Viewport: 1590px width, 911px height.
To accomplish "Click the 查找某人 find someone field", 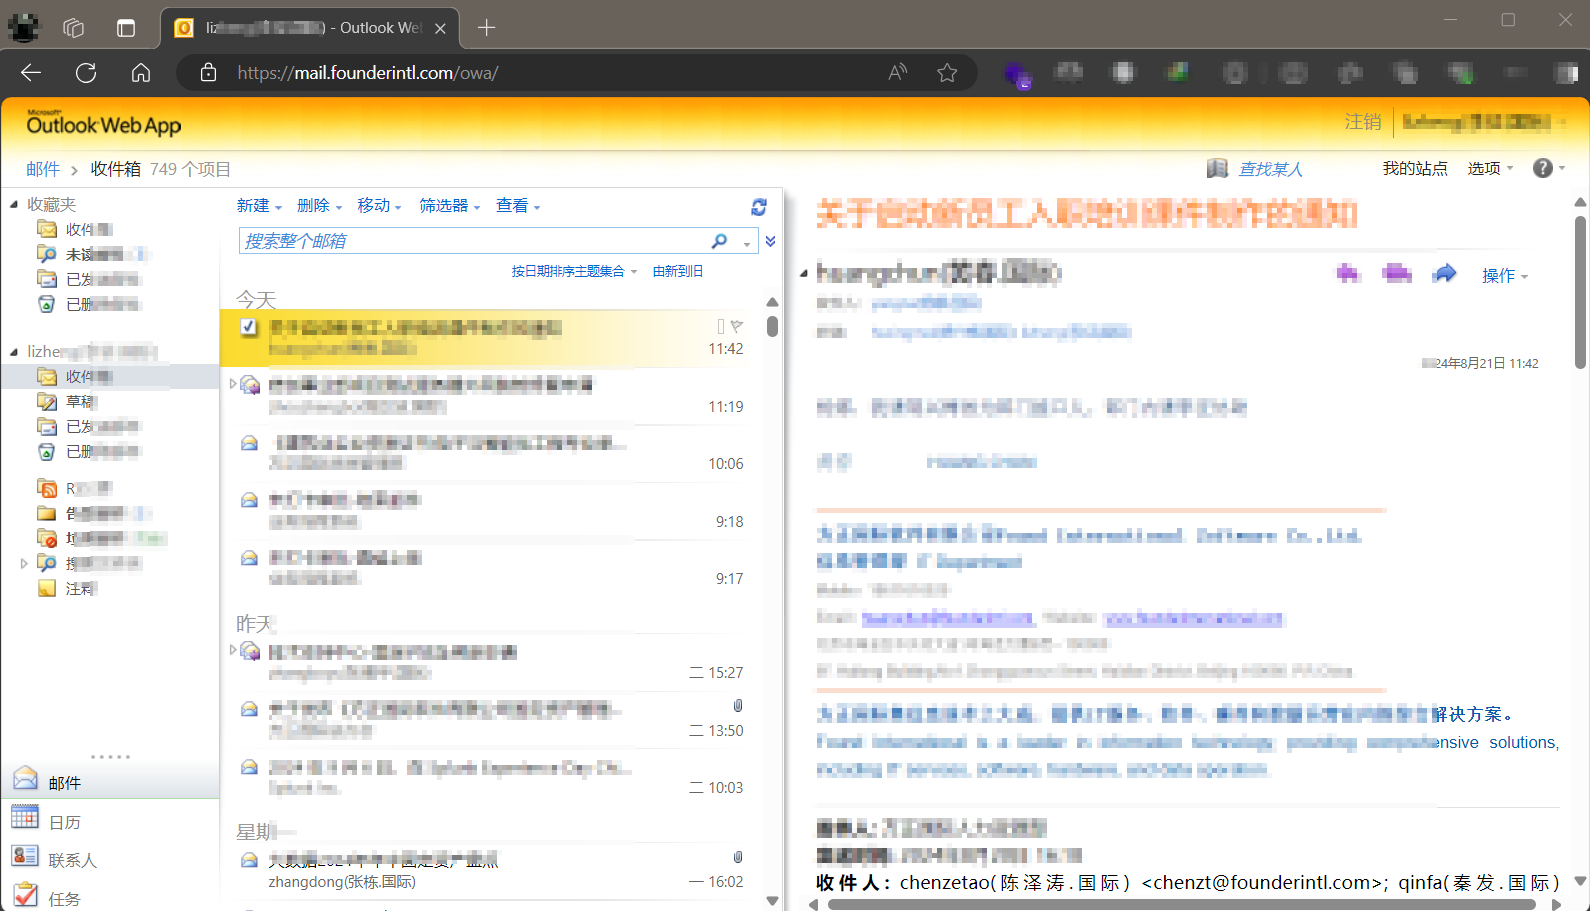I will [x=1271, y=169].
